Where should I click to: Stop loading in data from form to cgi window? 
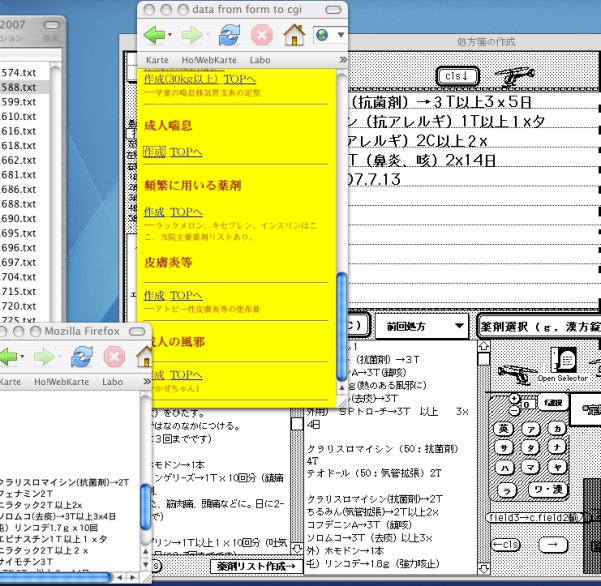coord(262,35)
